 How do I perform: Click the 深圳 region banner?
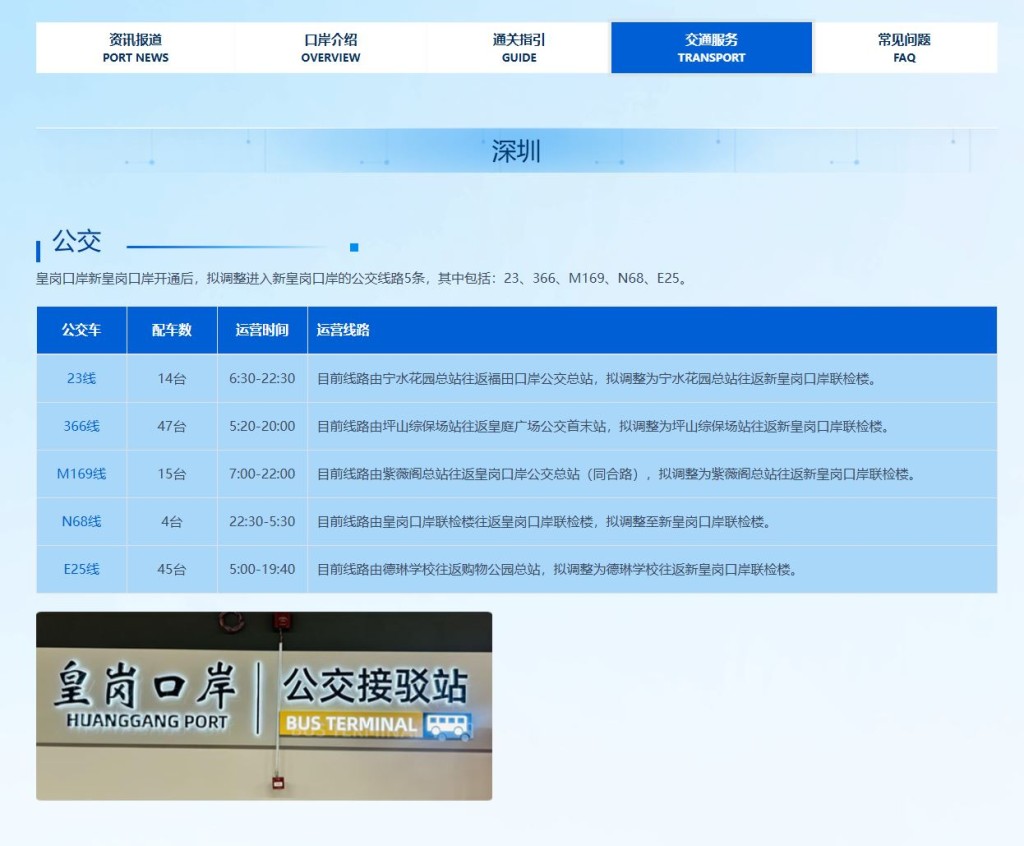[x=516, y=151]
